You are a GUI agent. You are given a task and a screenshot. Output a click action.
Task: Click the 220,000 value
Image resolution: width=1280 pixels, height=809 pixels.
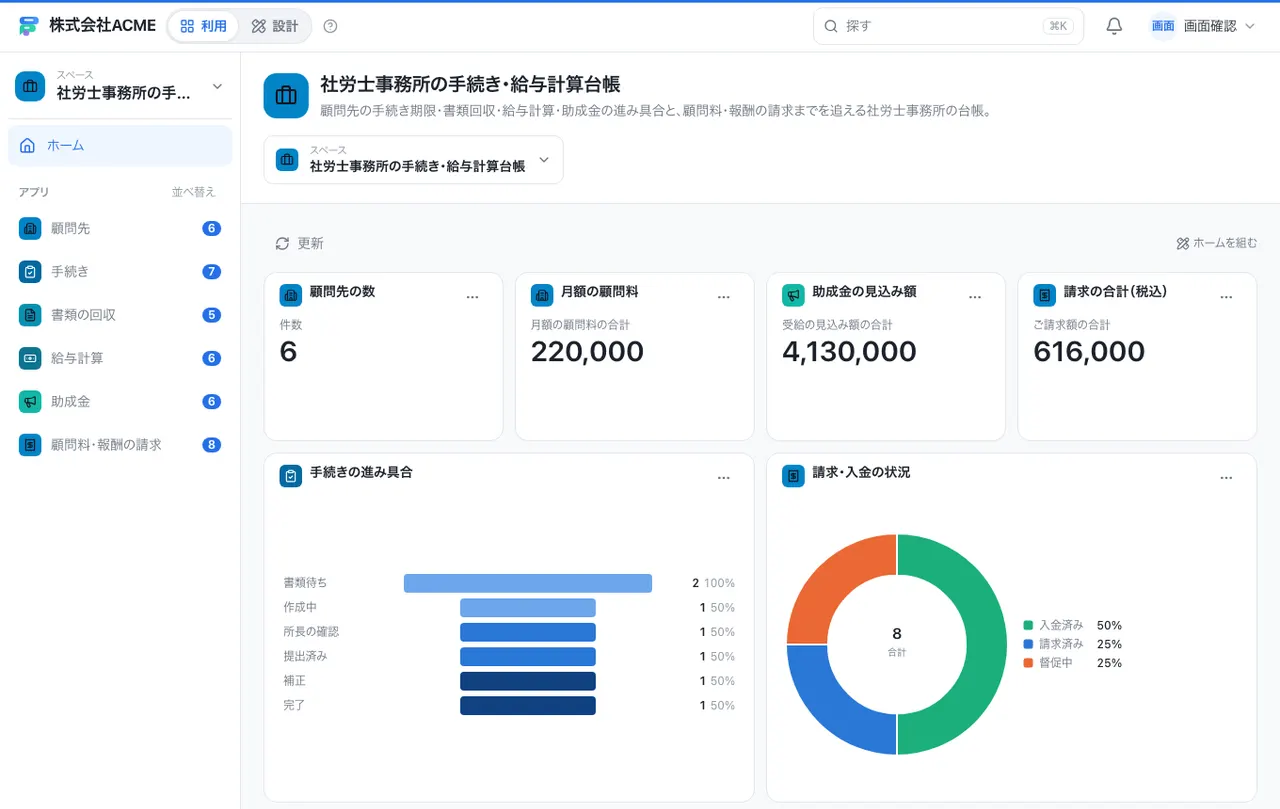[587, 351]
